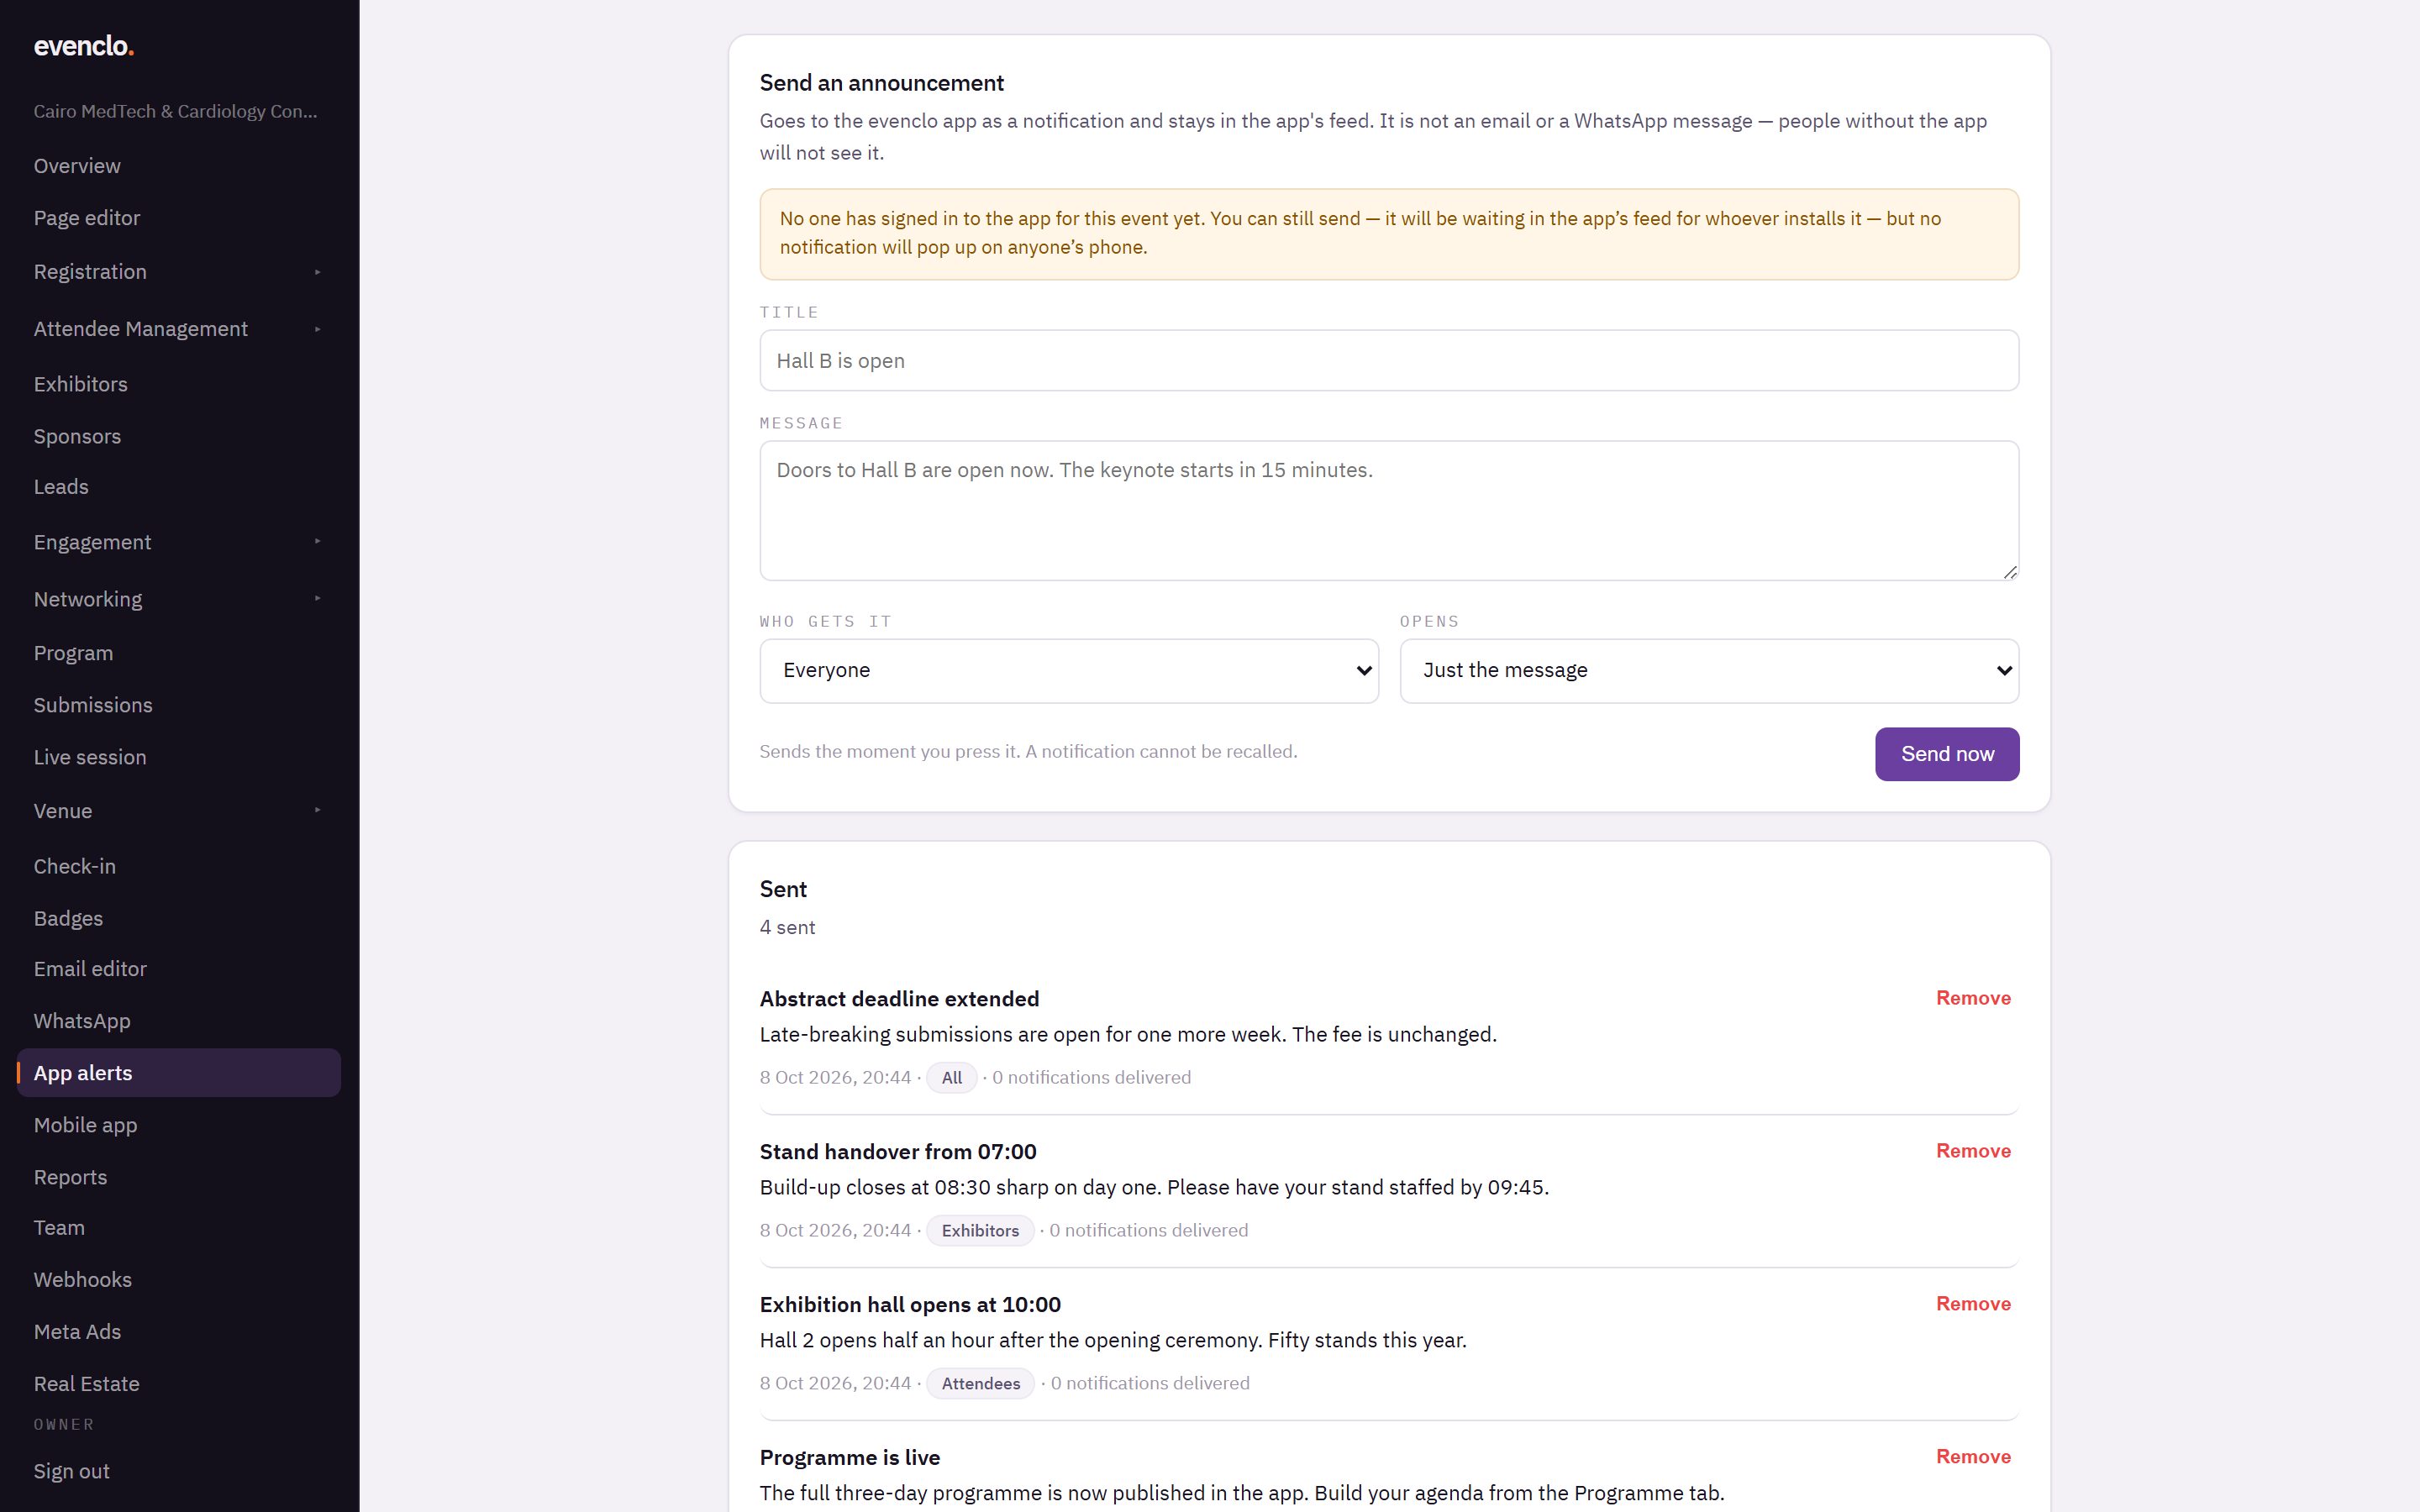Viewport: 2420px width, 1512px height.
Task: Expand the Registration submenu arrow
Action: 317,272
